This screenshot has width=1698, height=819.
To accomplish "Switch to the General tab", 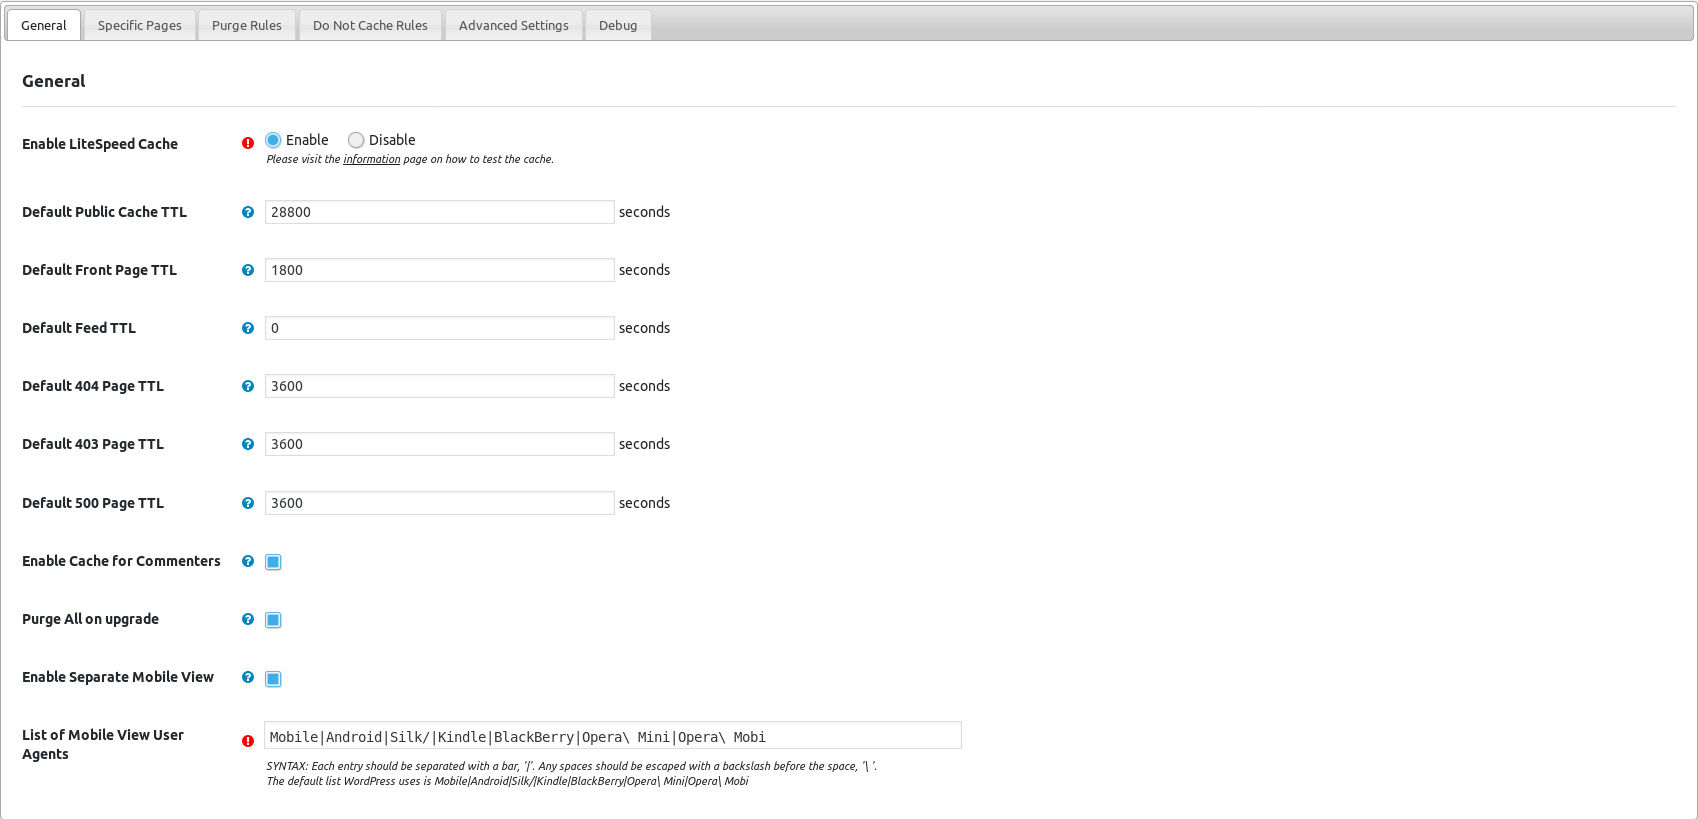I will coord(44,25).
